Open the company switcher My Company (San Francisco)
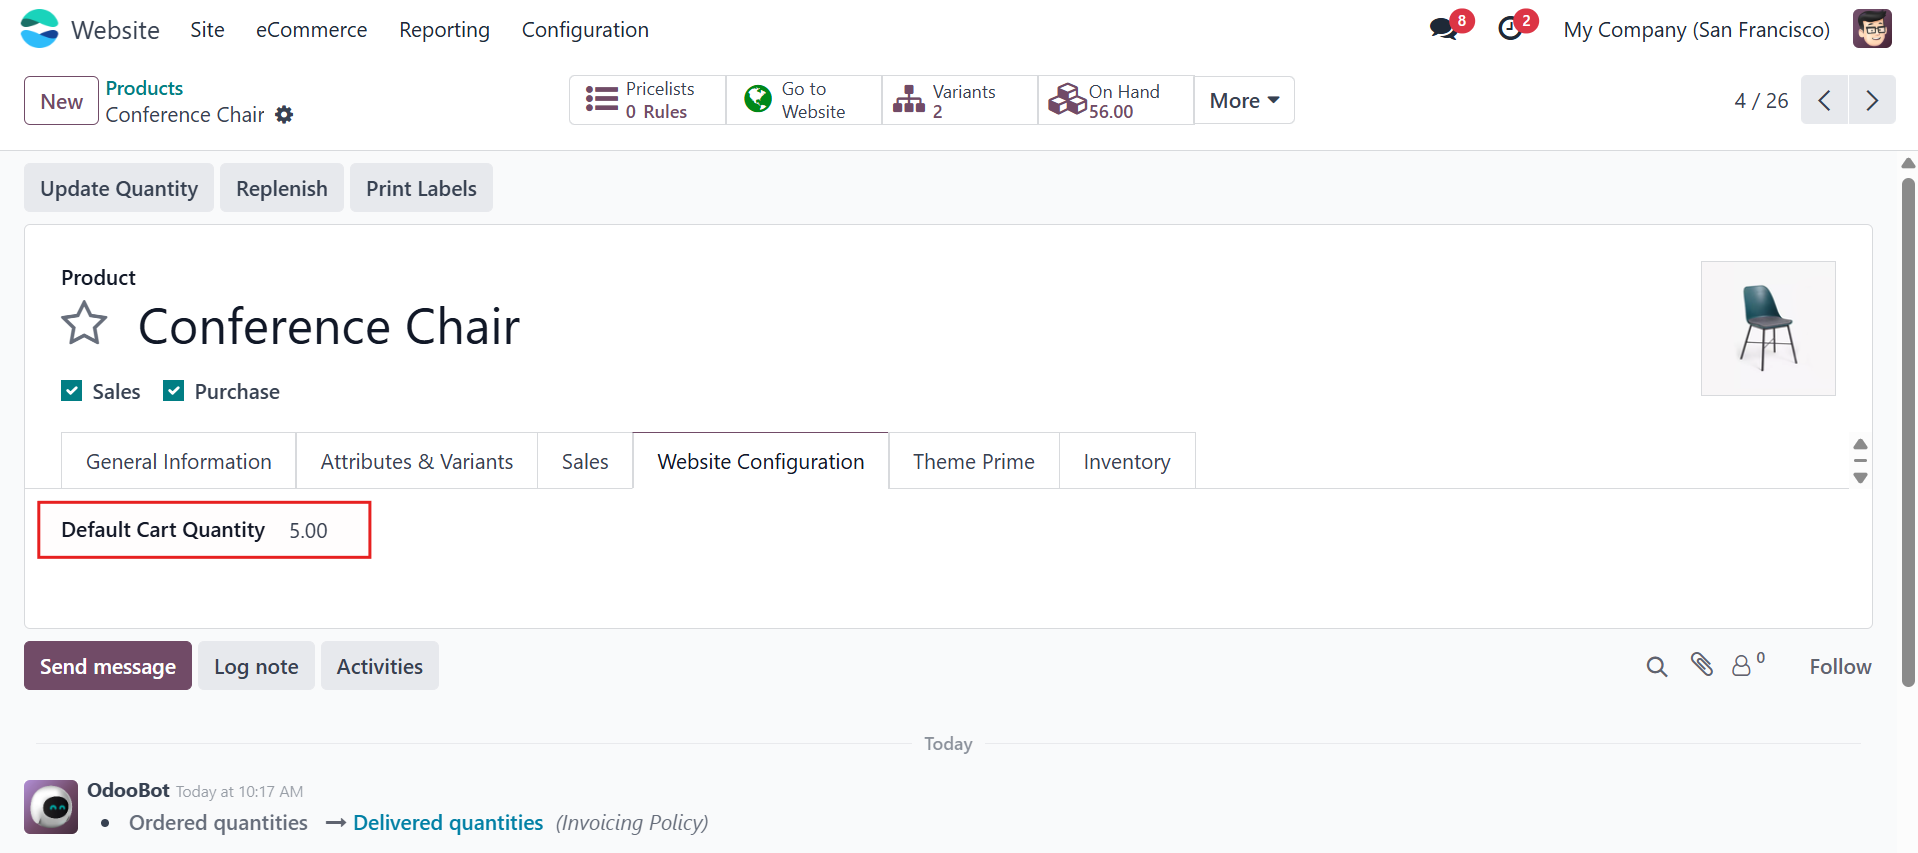1918x853 pixels. 1697,30
